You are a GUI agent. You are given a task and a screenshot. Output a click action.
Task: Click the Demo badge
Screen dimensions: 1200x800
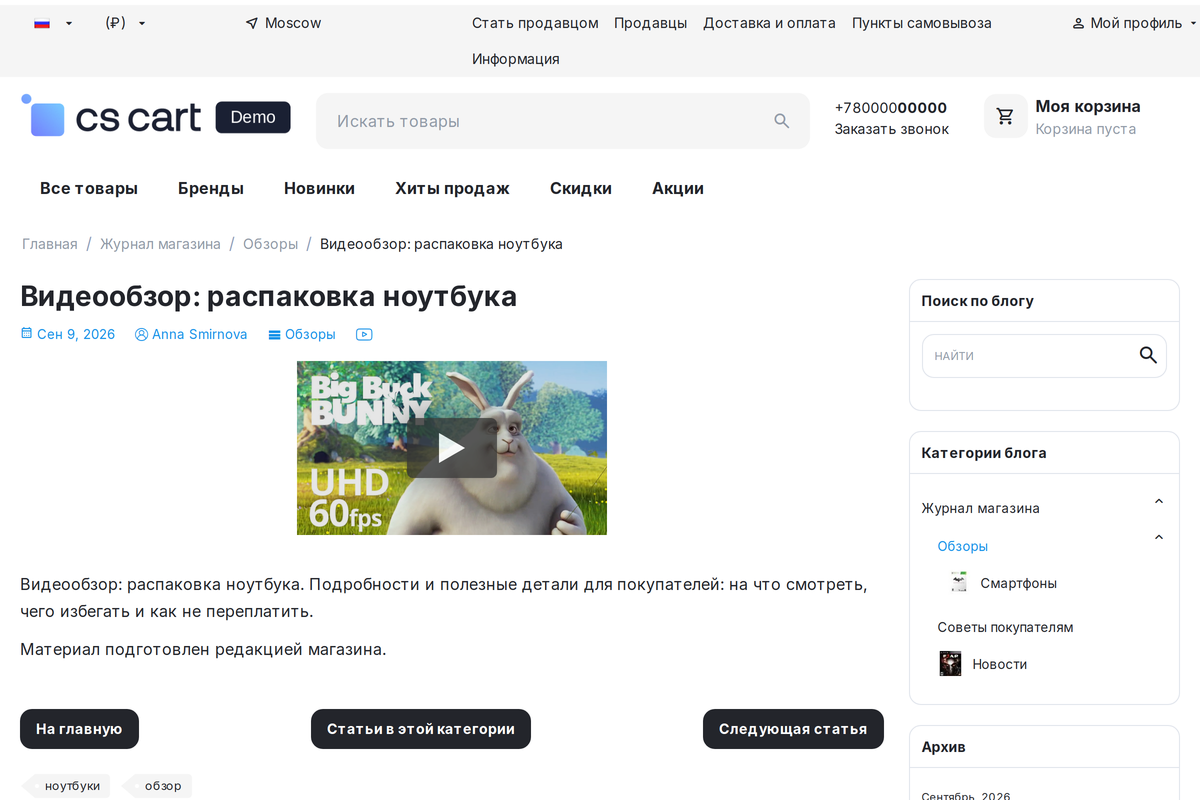click(x=253, y=117)
